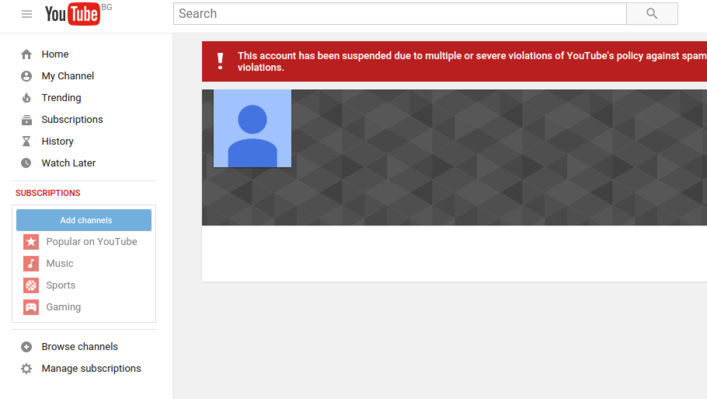Click the Watch Later clock icon

[26, 163]
